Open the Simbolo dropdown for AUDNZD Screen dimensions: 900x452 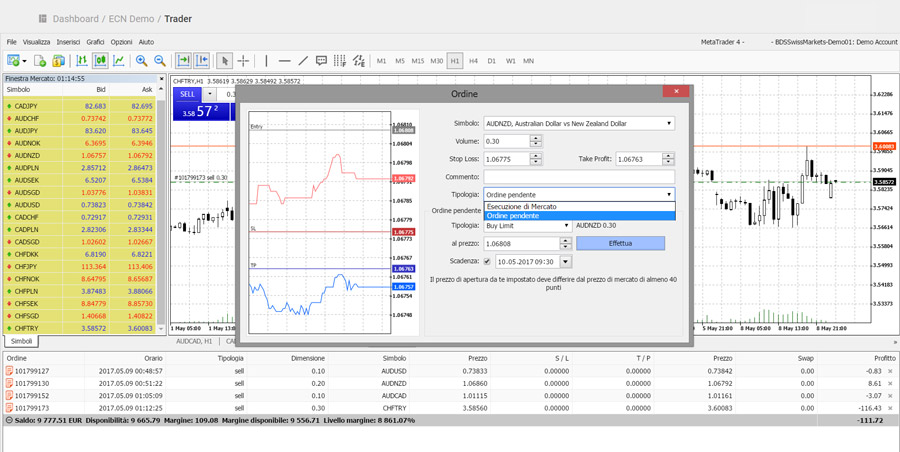click(669, 124)
